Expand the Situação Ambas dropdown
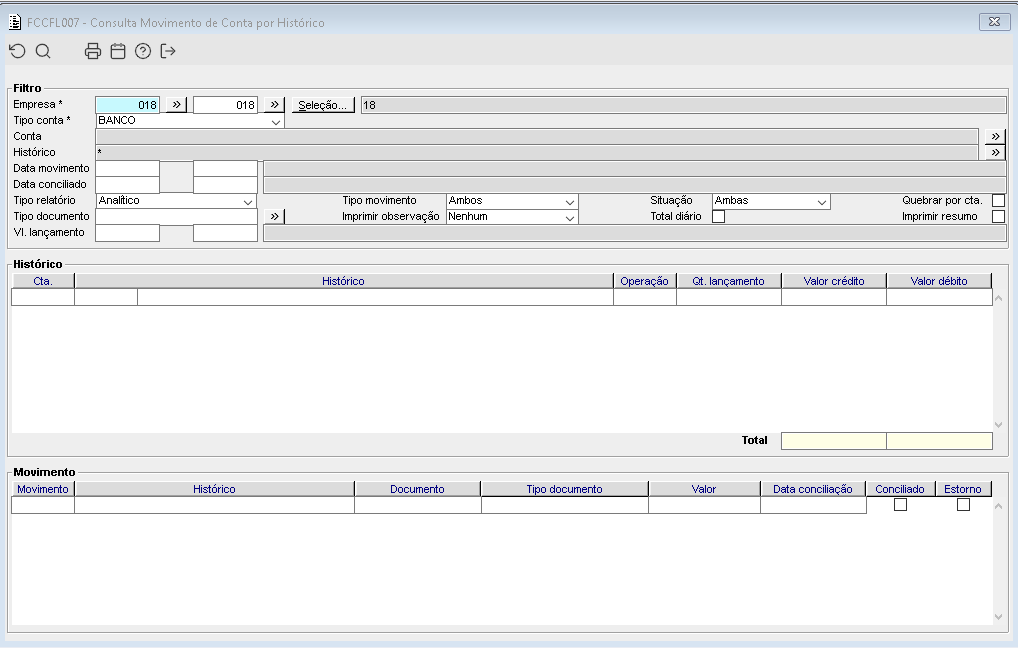Image resolution: width=1018 pixels, height=648 pixels. [x=821, y=201]
